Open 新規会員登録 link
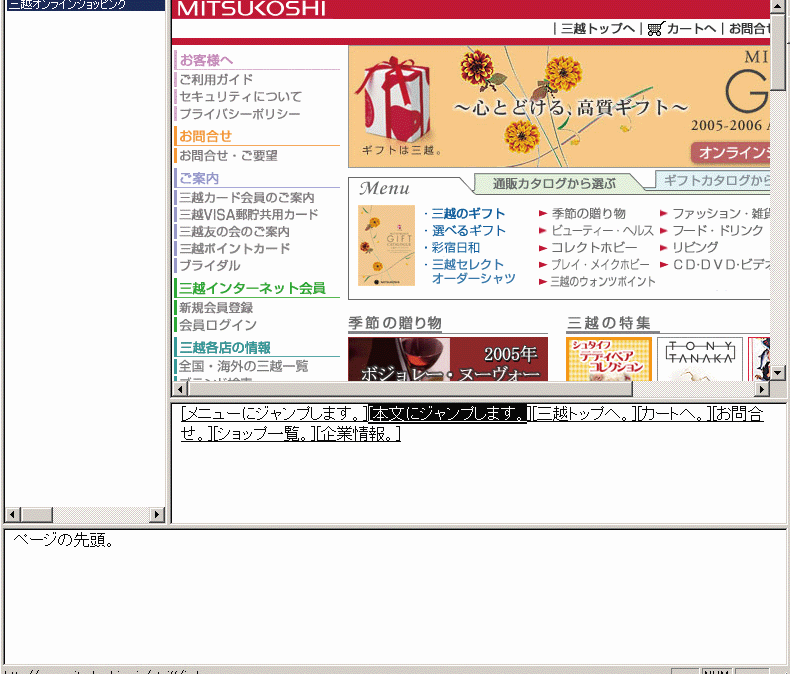 [x=216, y=308]
